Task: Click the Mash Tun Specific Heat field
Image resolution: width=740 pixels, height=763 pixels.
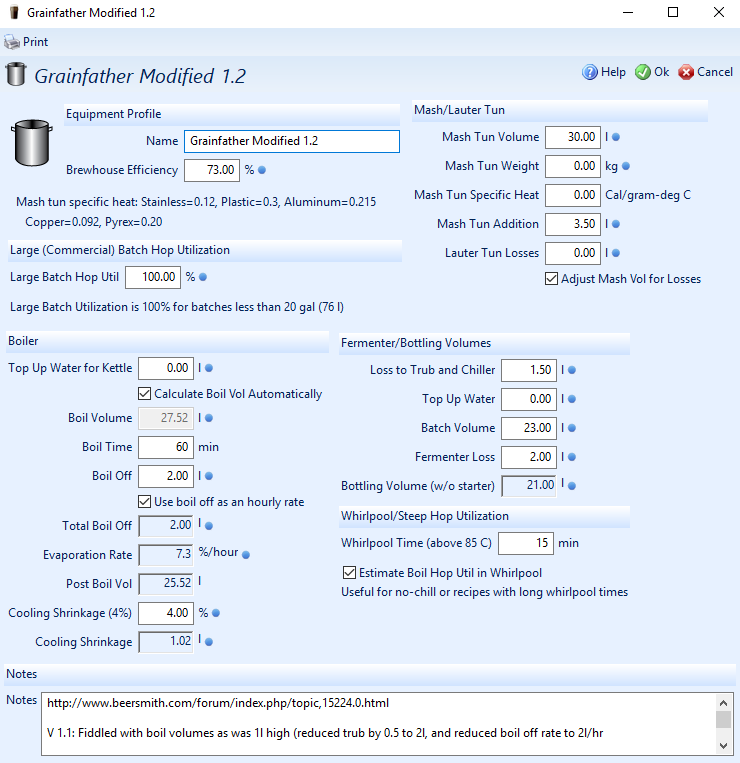Action: (573, 195)
